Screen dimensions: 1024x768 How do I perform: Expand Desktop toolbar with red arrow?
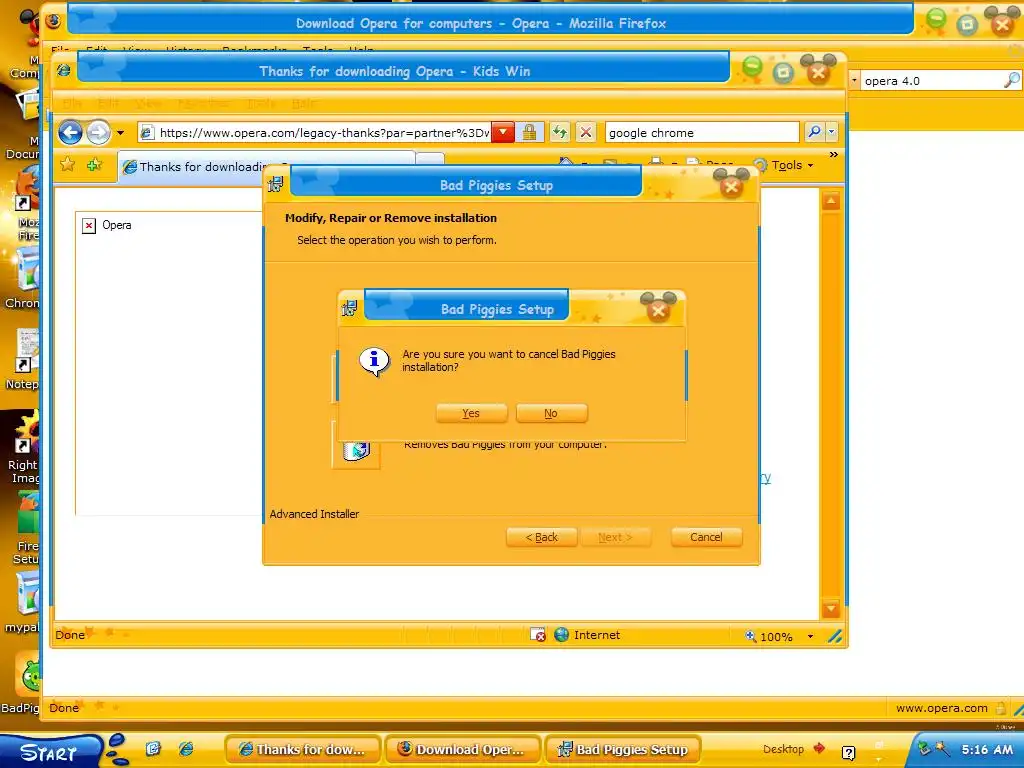tap(819, 748)
